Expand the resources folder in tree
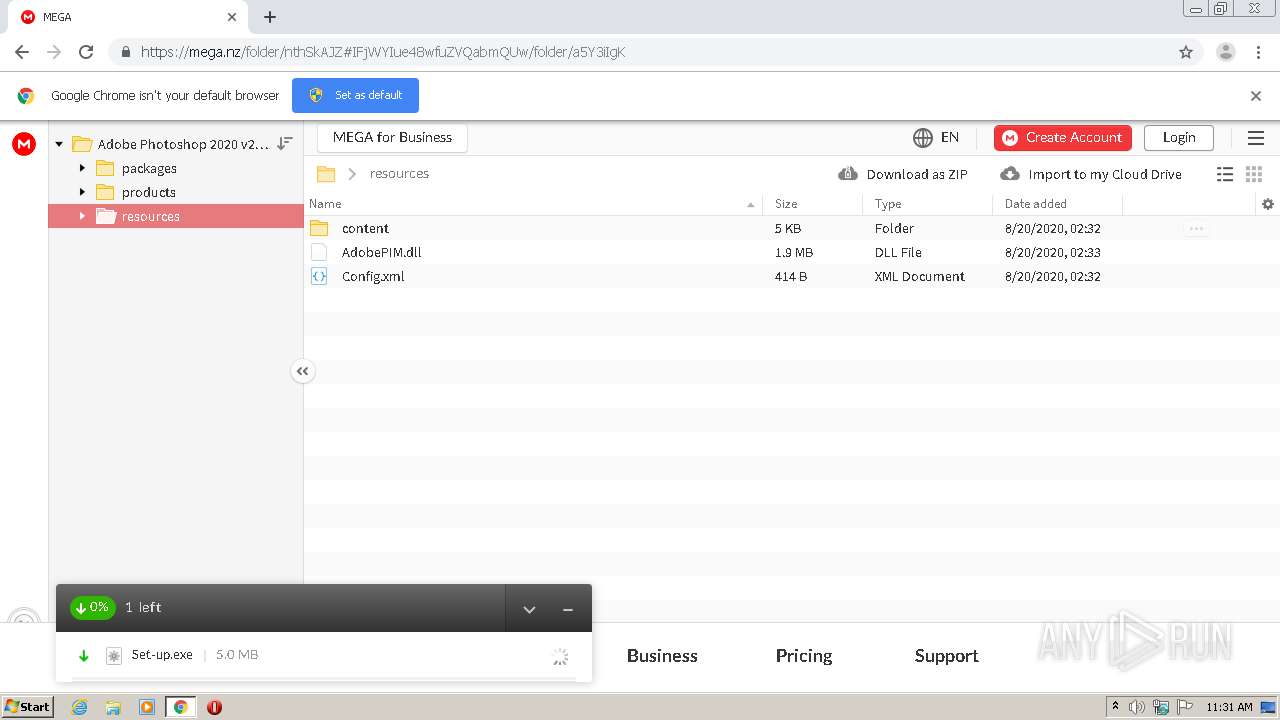Viewport: 1280px width, 720px height. [82, 216]
